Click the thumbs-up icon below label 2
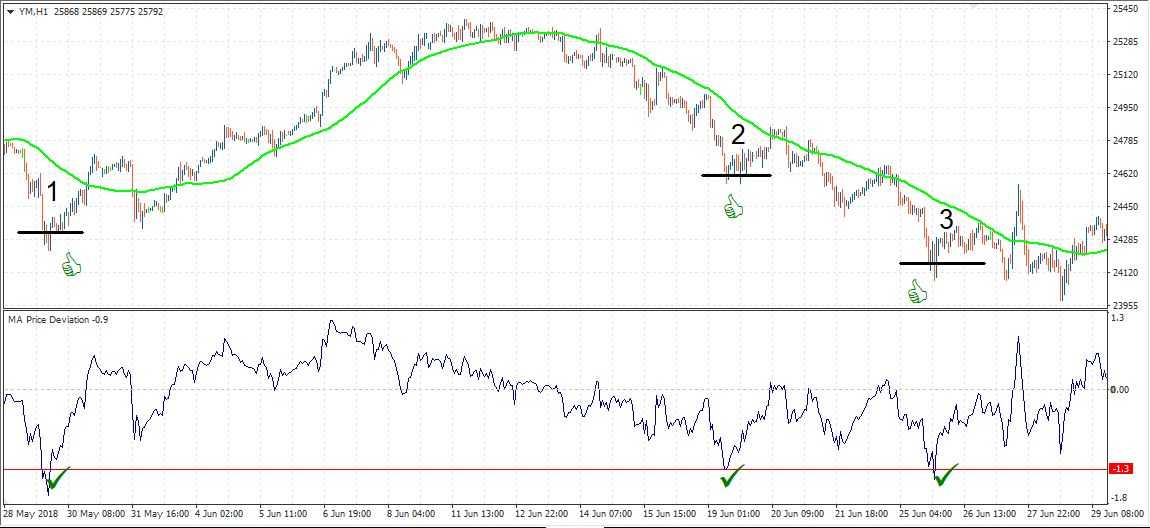Screen dimensions: 1150x528 pyautogui.click(x=734, y=207)
